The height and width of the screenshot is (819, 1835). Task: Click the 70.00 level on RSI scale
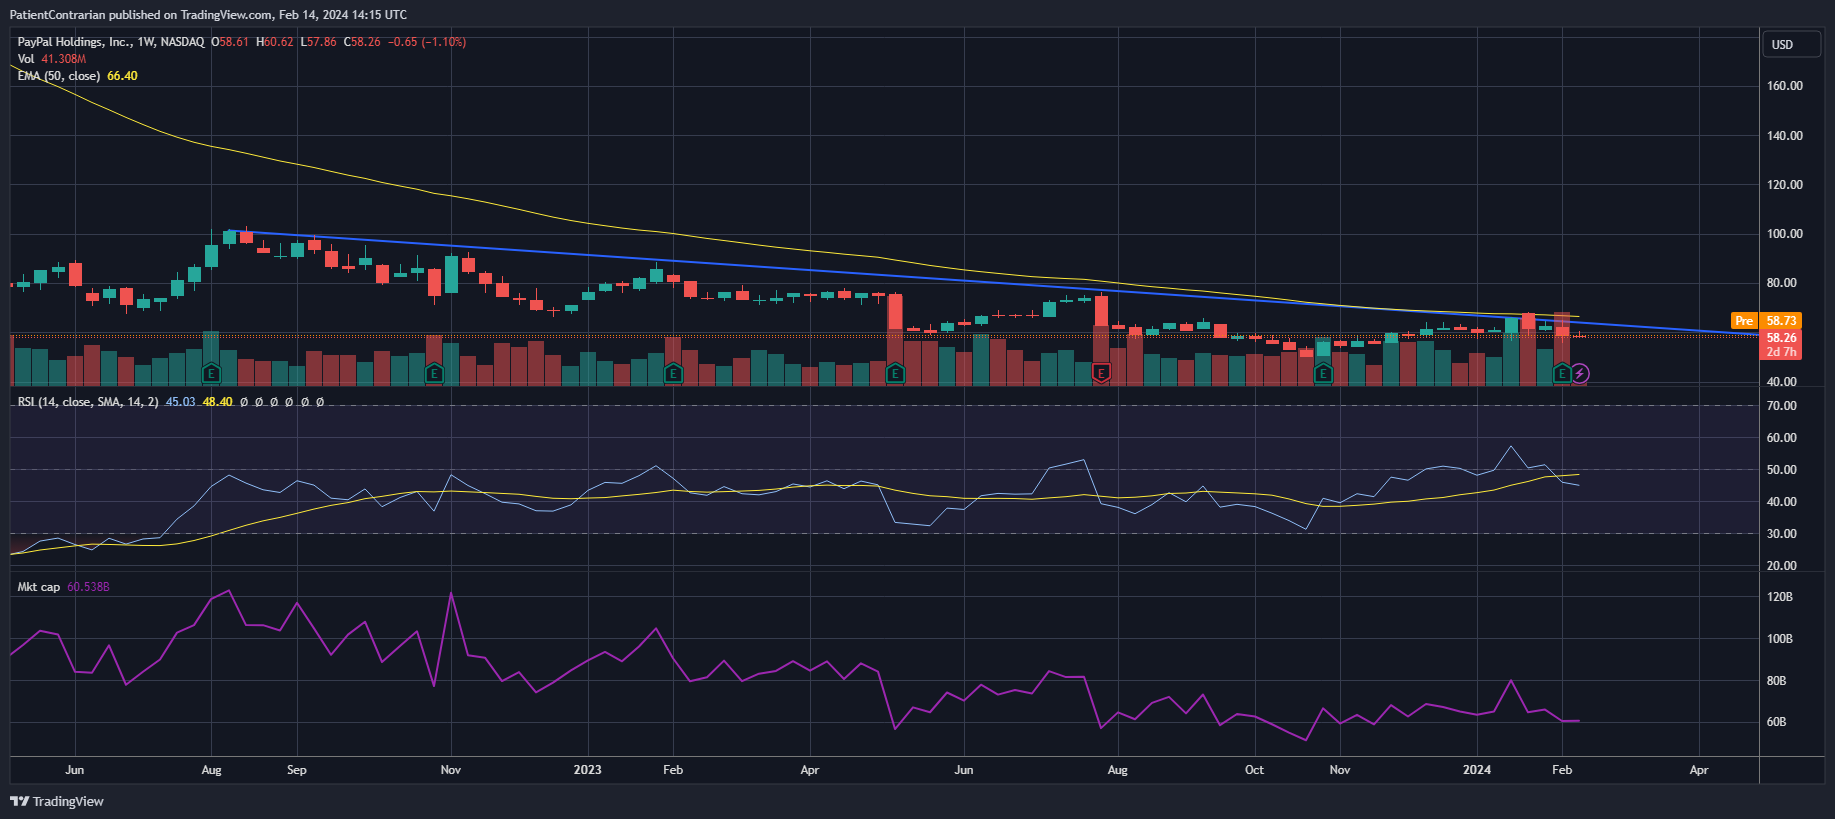click(1782, 406)
